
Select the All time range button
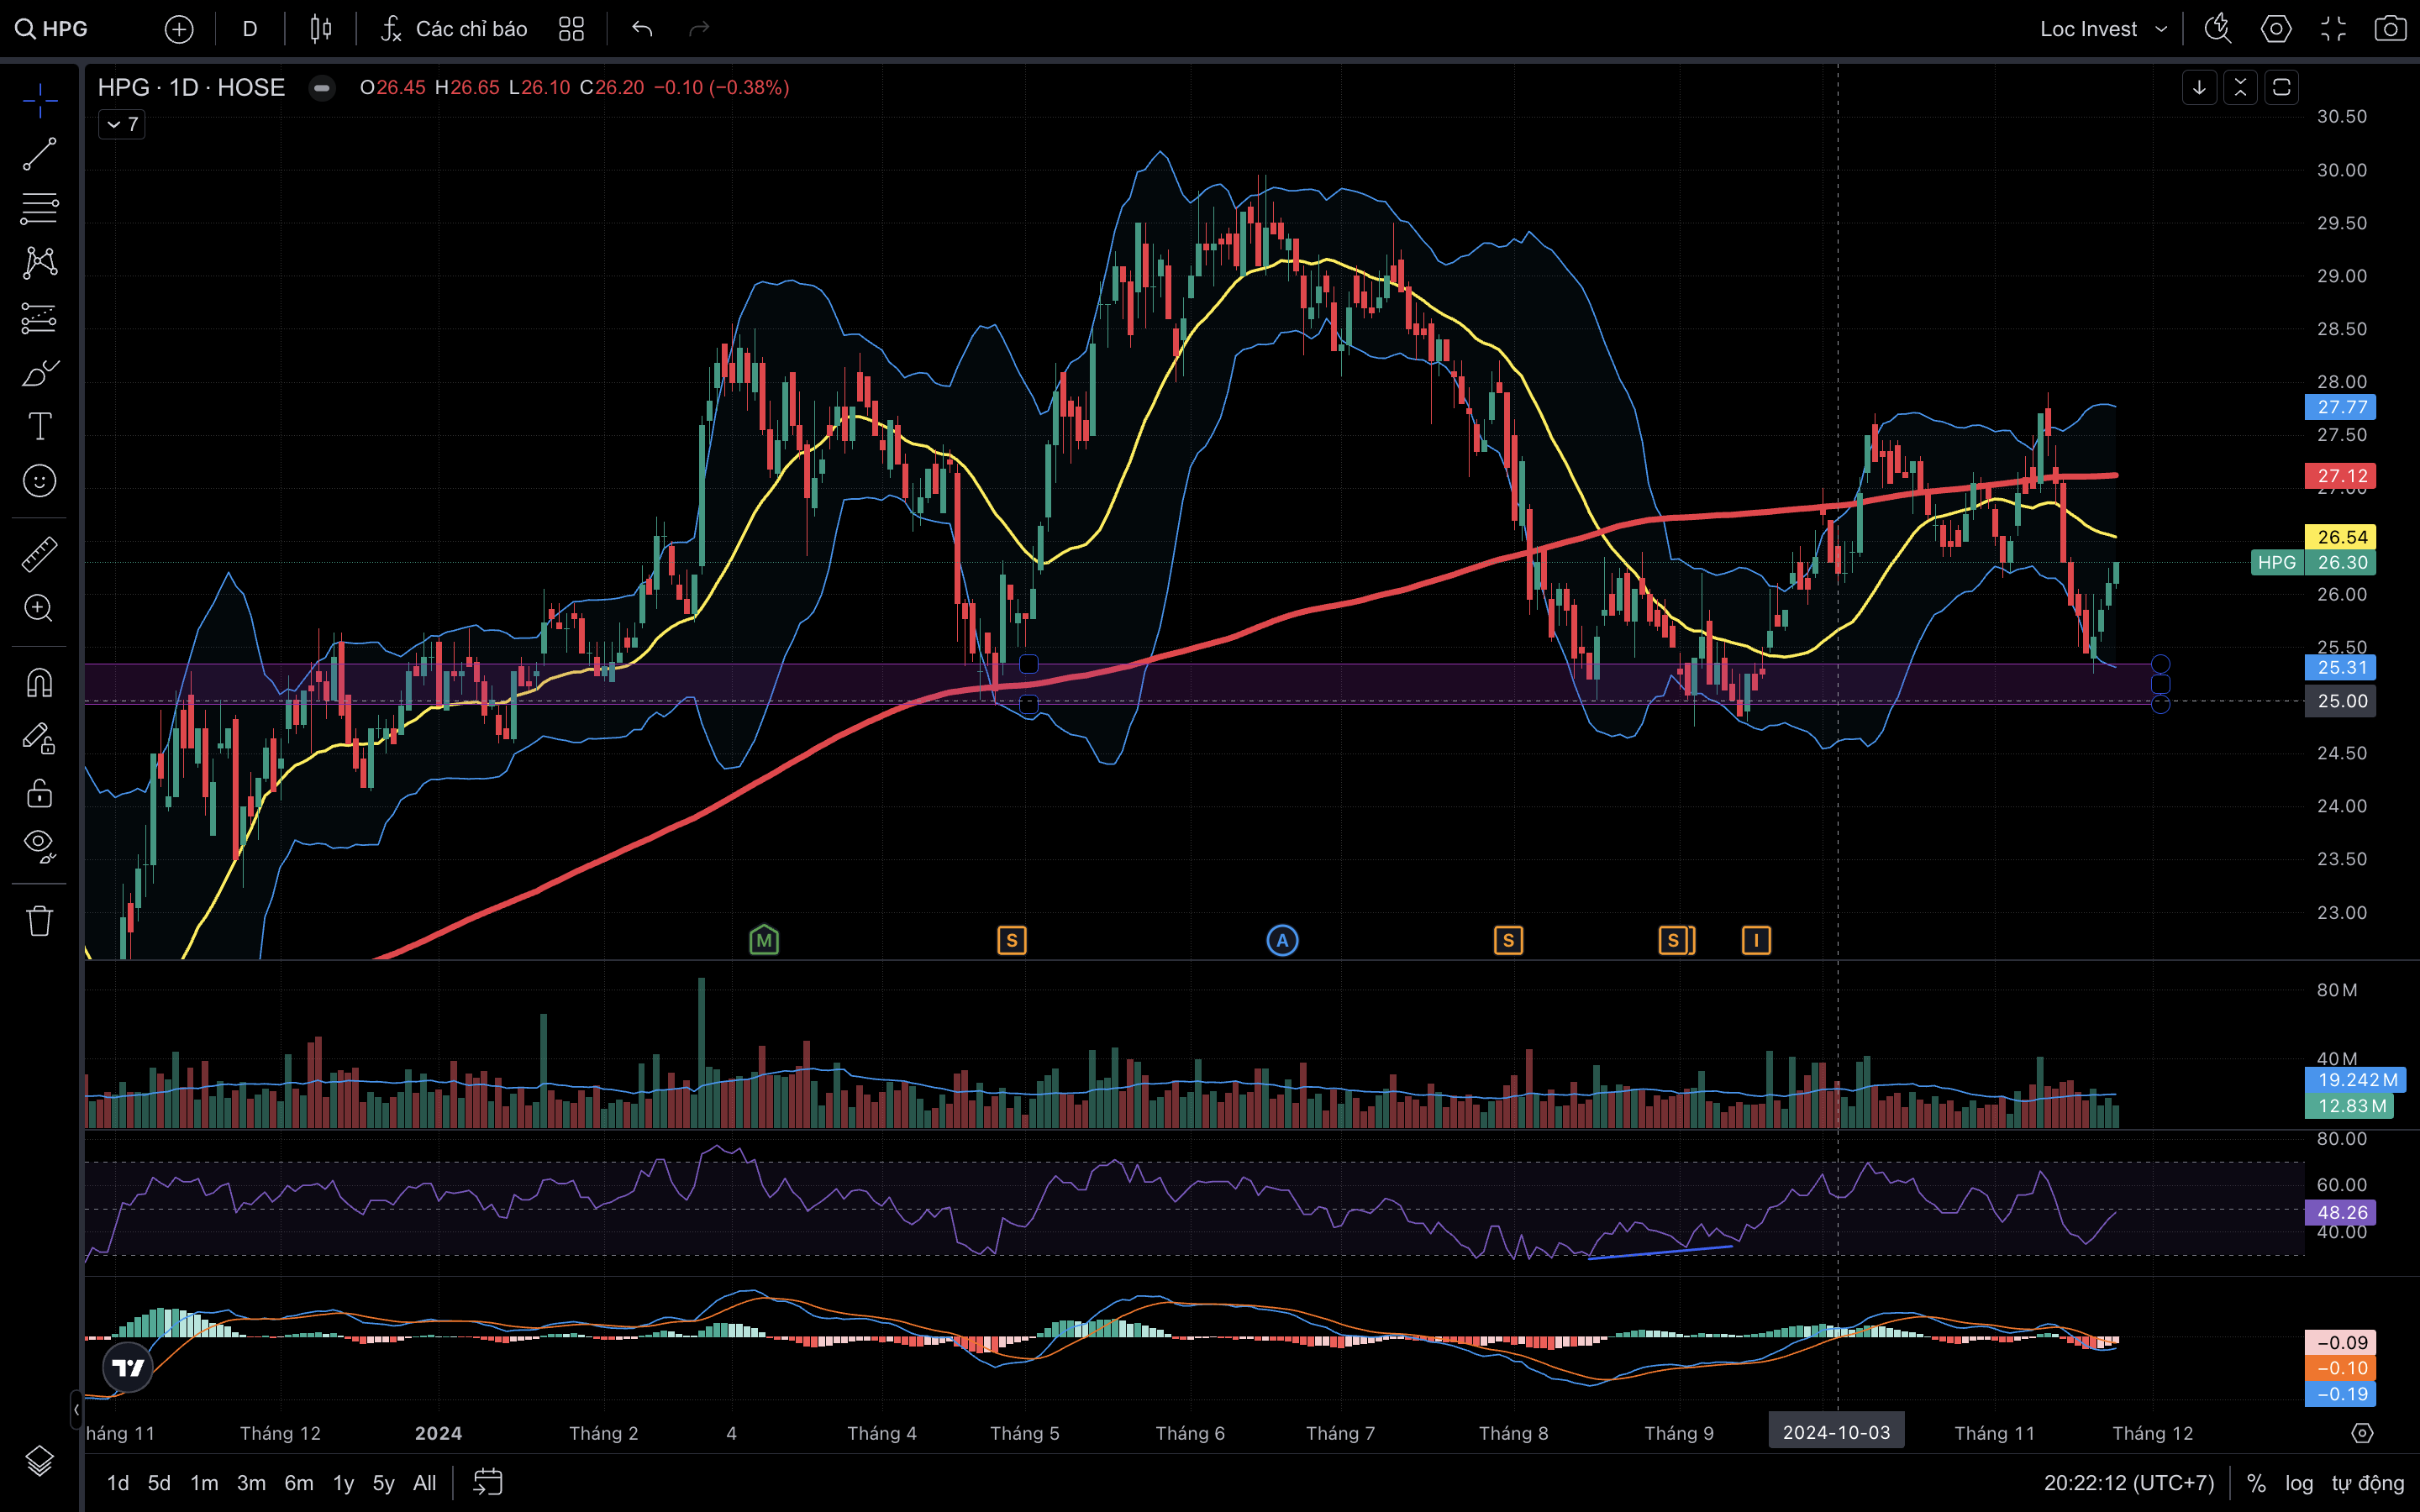point(424,1483)
